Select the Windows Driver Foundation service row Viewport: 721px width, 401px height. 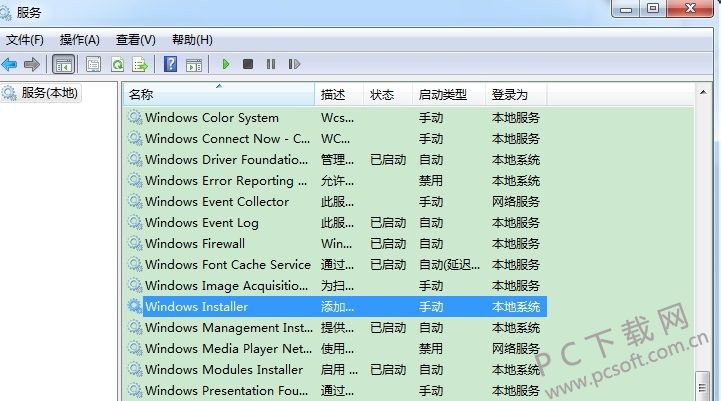point(338,160)
